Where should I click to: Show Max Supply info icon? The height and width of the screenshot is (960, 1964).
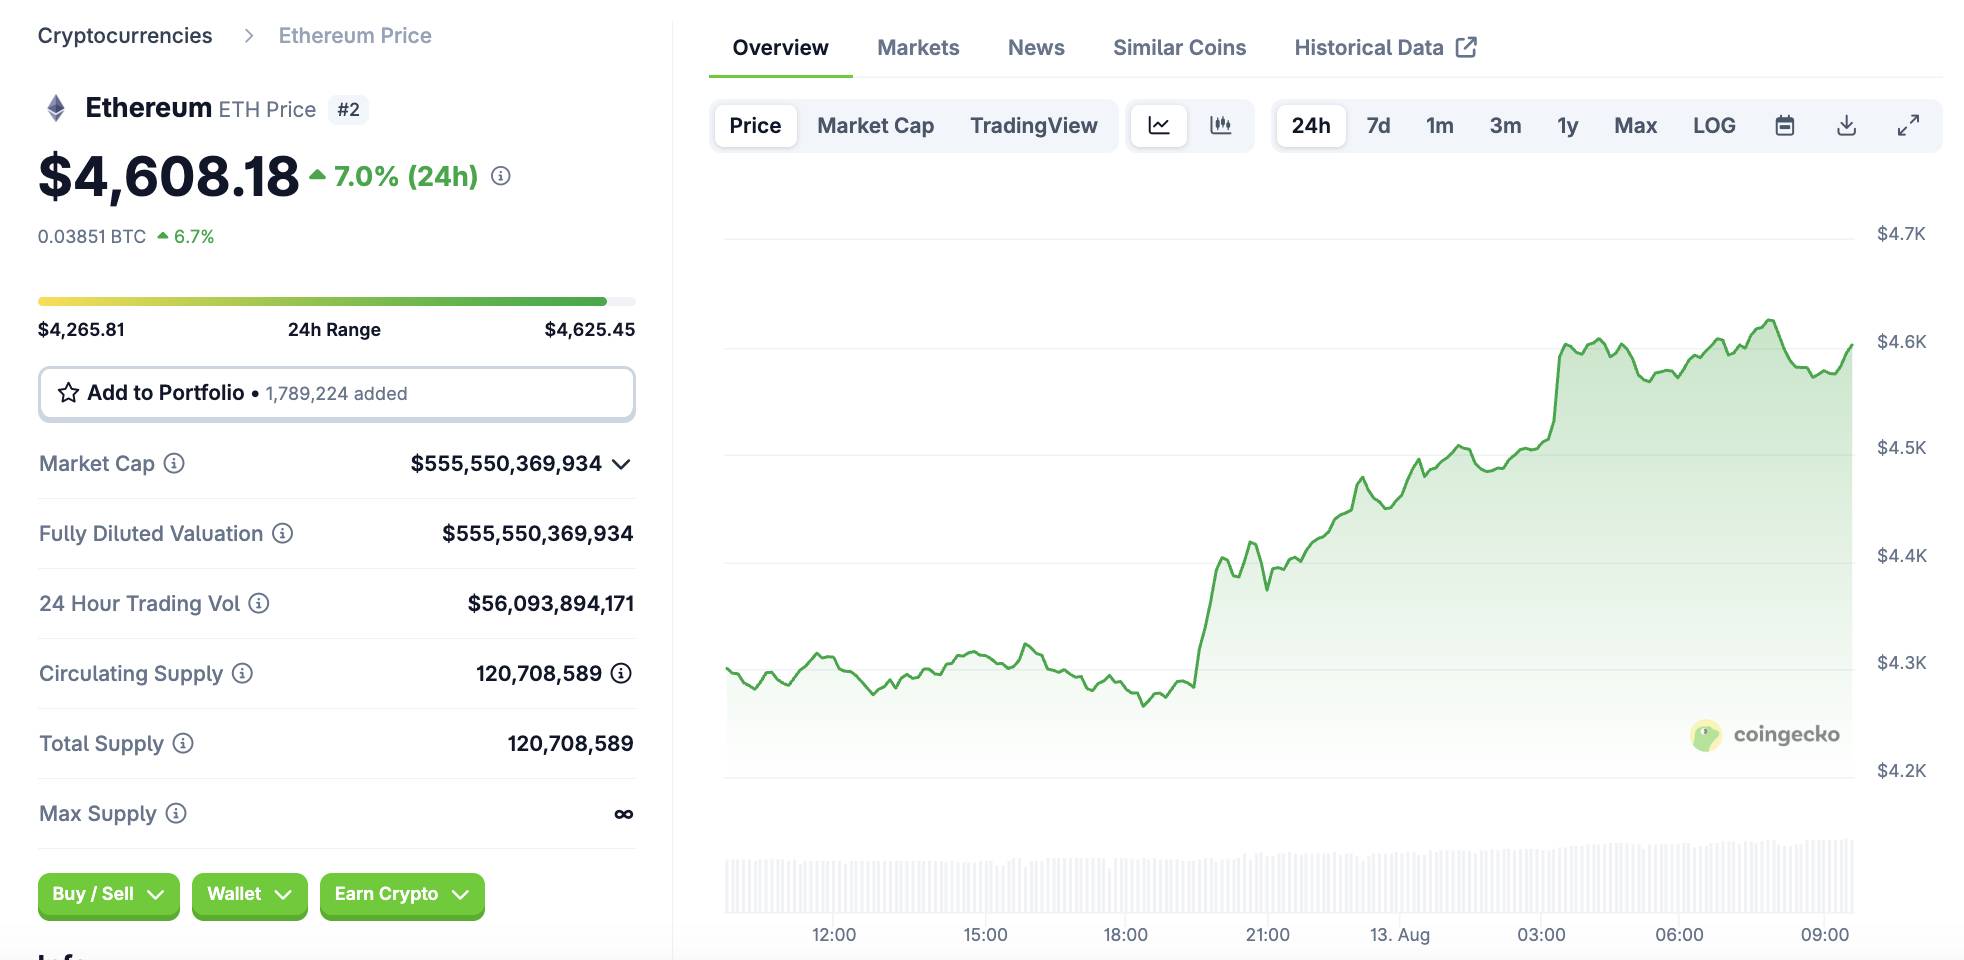point(176,813)
